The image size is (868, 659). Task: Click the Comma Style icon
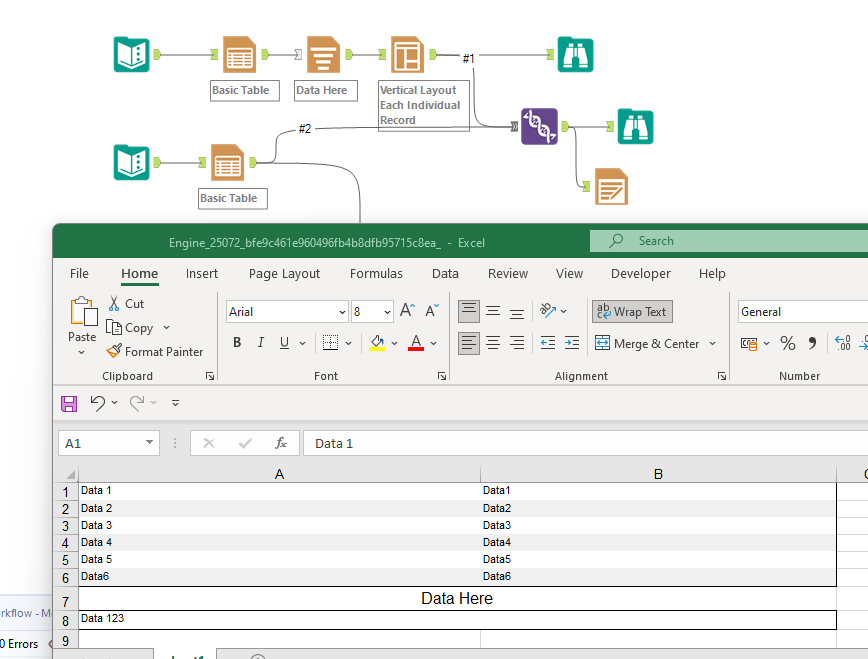pos(812,342)
